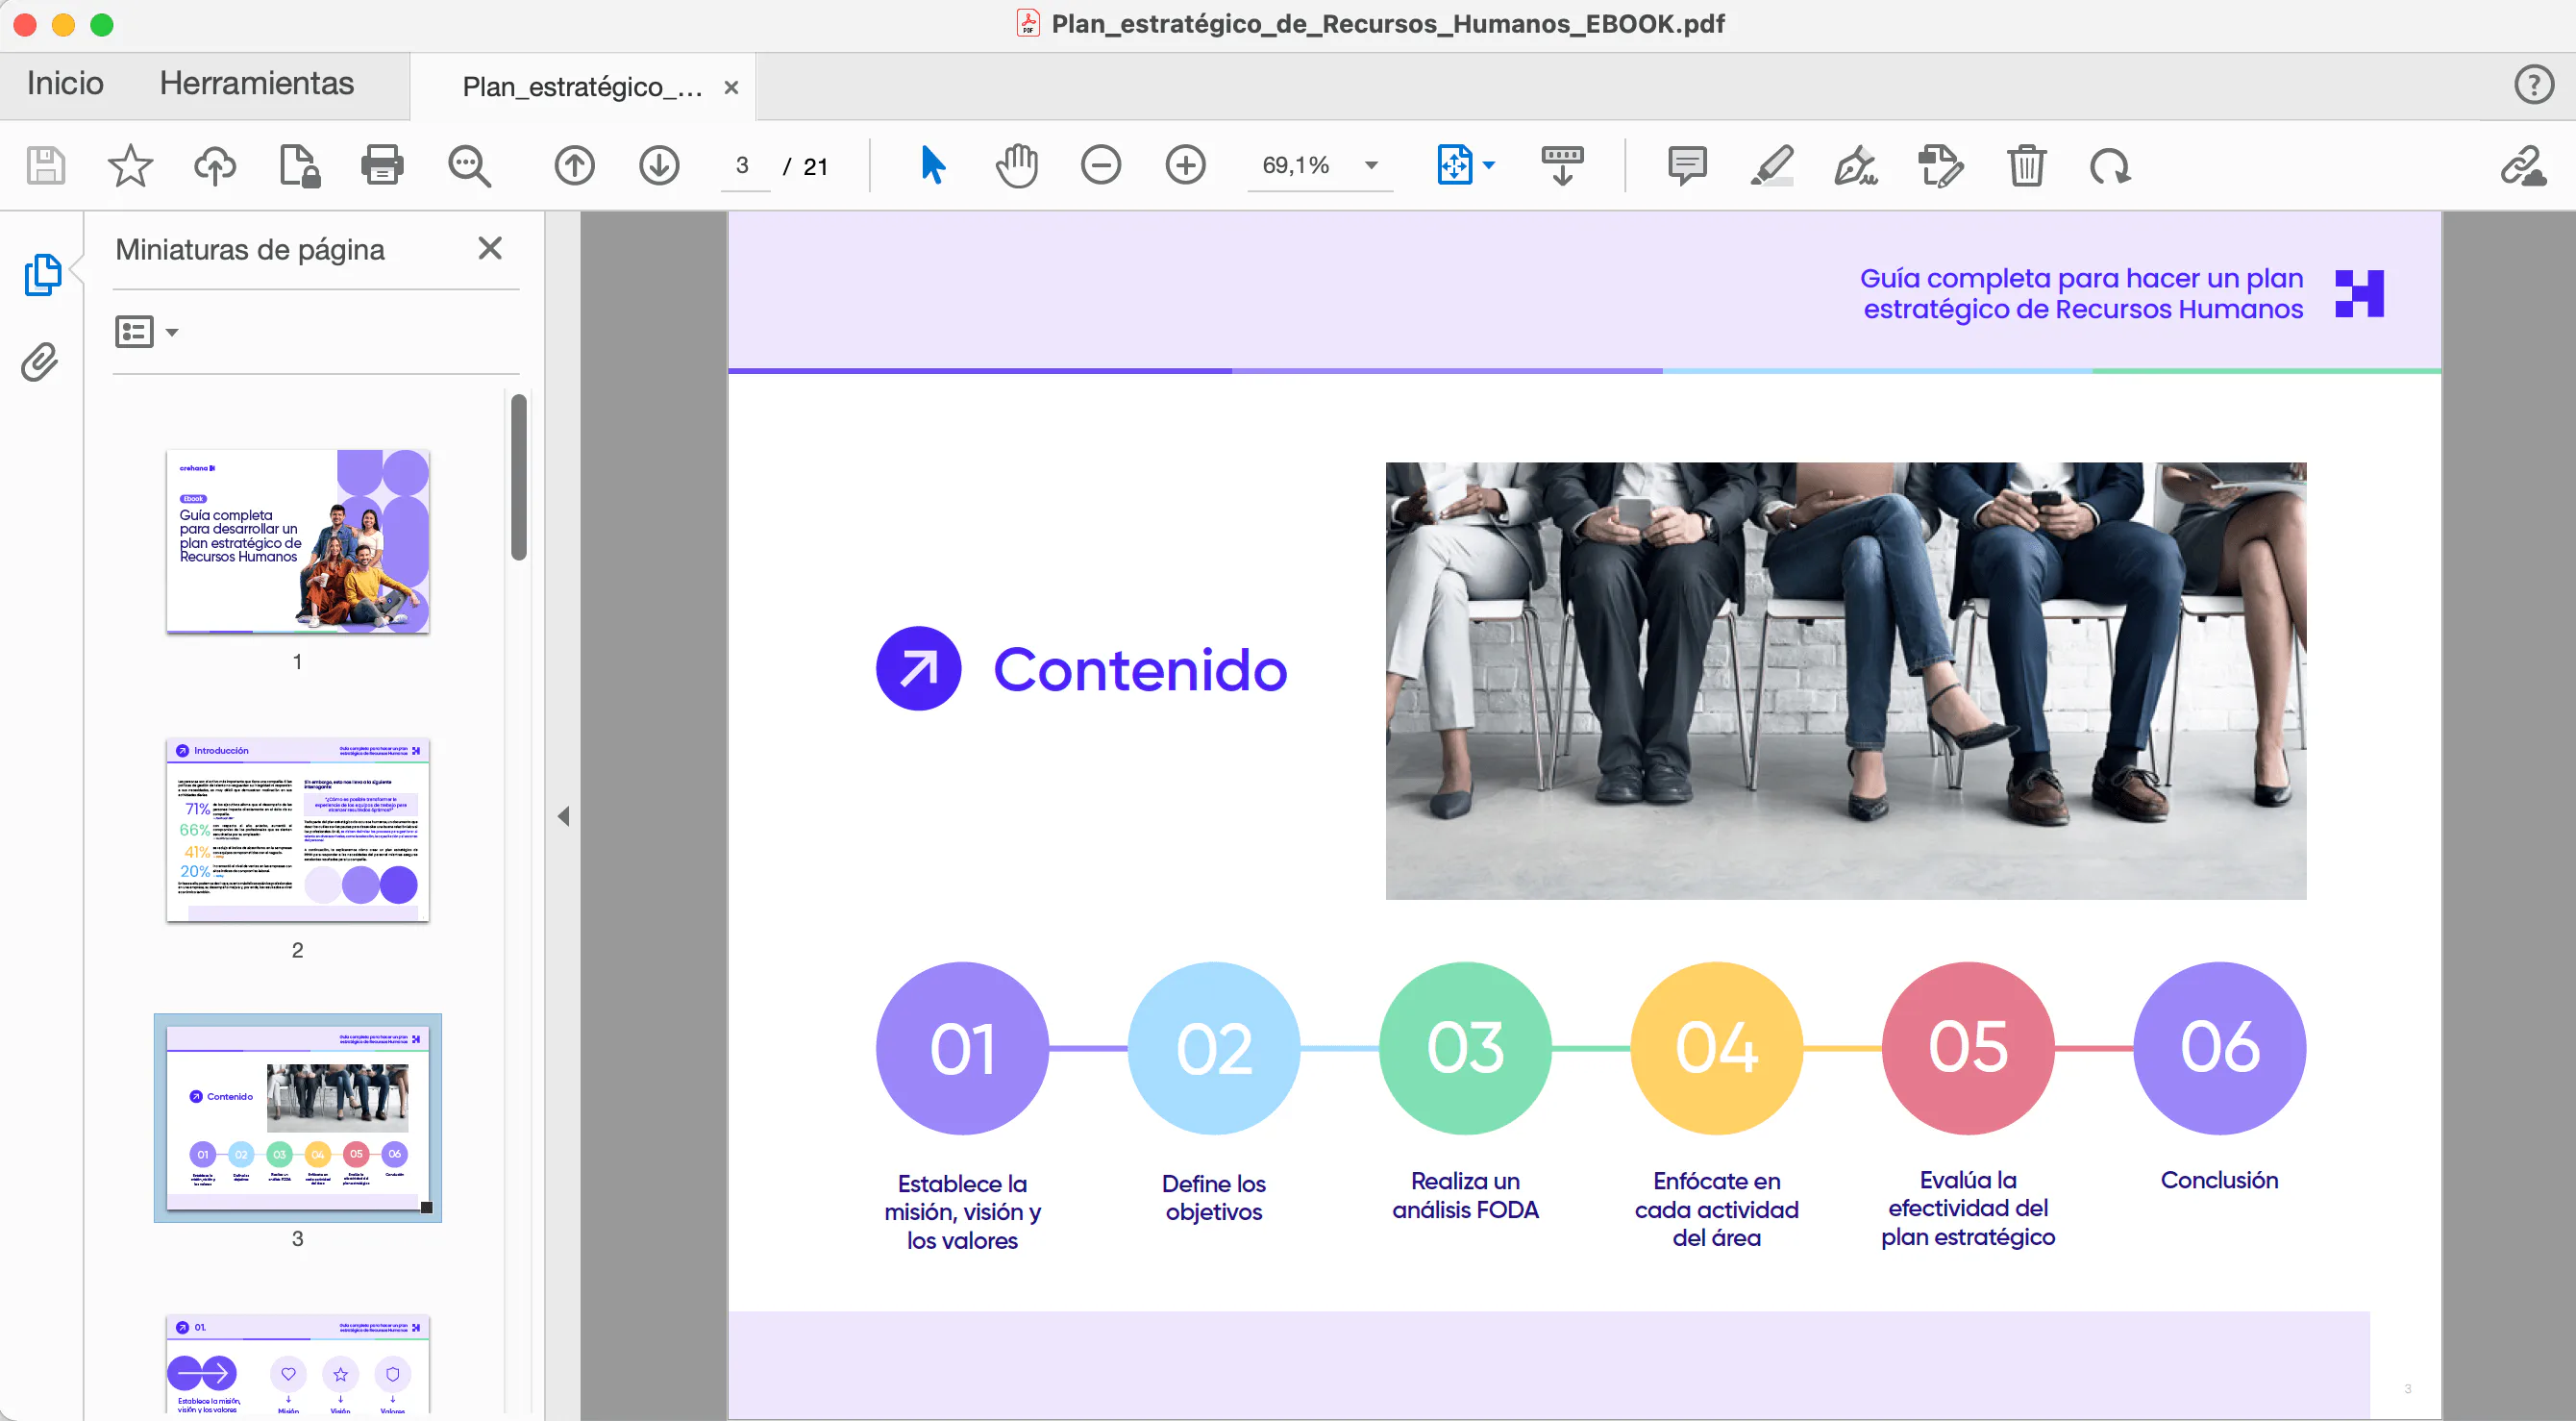This screenshot has height=1421, width=2576.
Task: Open the Fill & Sign tool
Action: coord(1856,166)
